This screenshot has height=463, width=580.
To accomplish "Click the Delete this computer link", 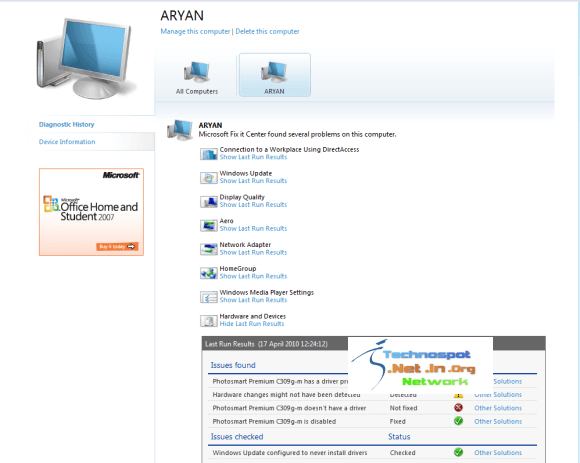I will coord(267,31).
